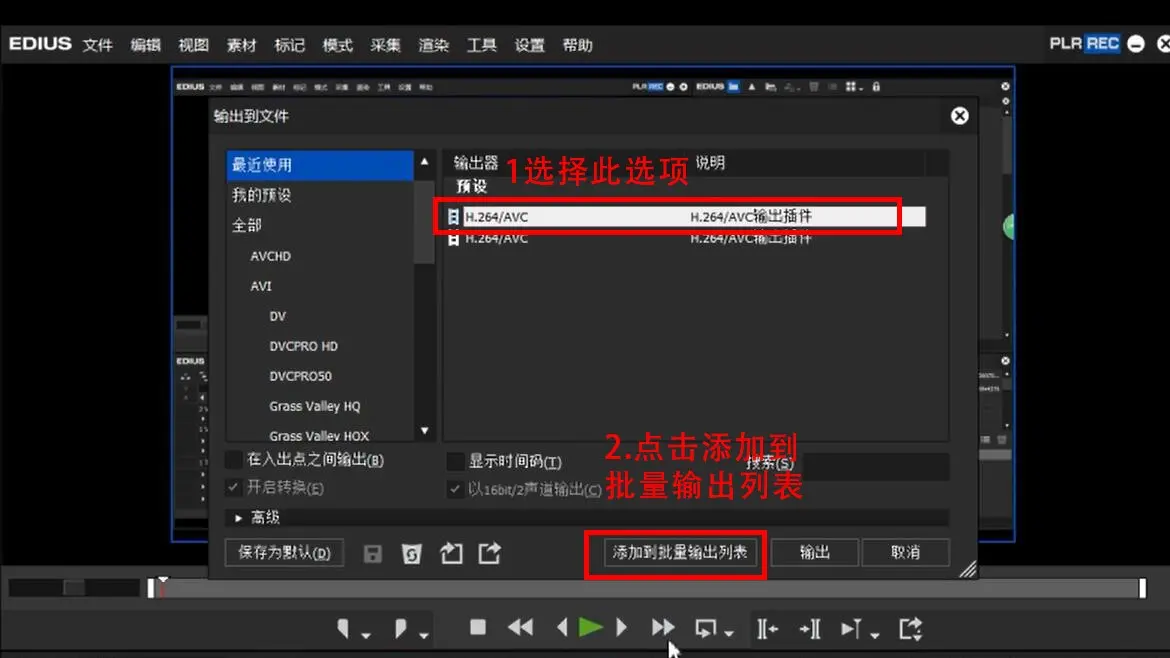Screen dimensions: 1170x658
Task: Select 最近使用 in the exporter category list
Action: [319, 165]
